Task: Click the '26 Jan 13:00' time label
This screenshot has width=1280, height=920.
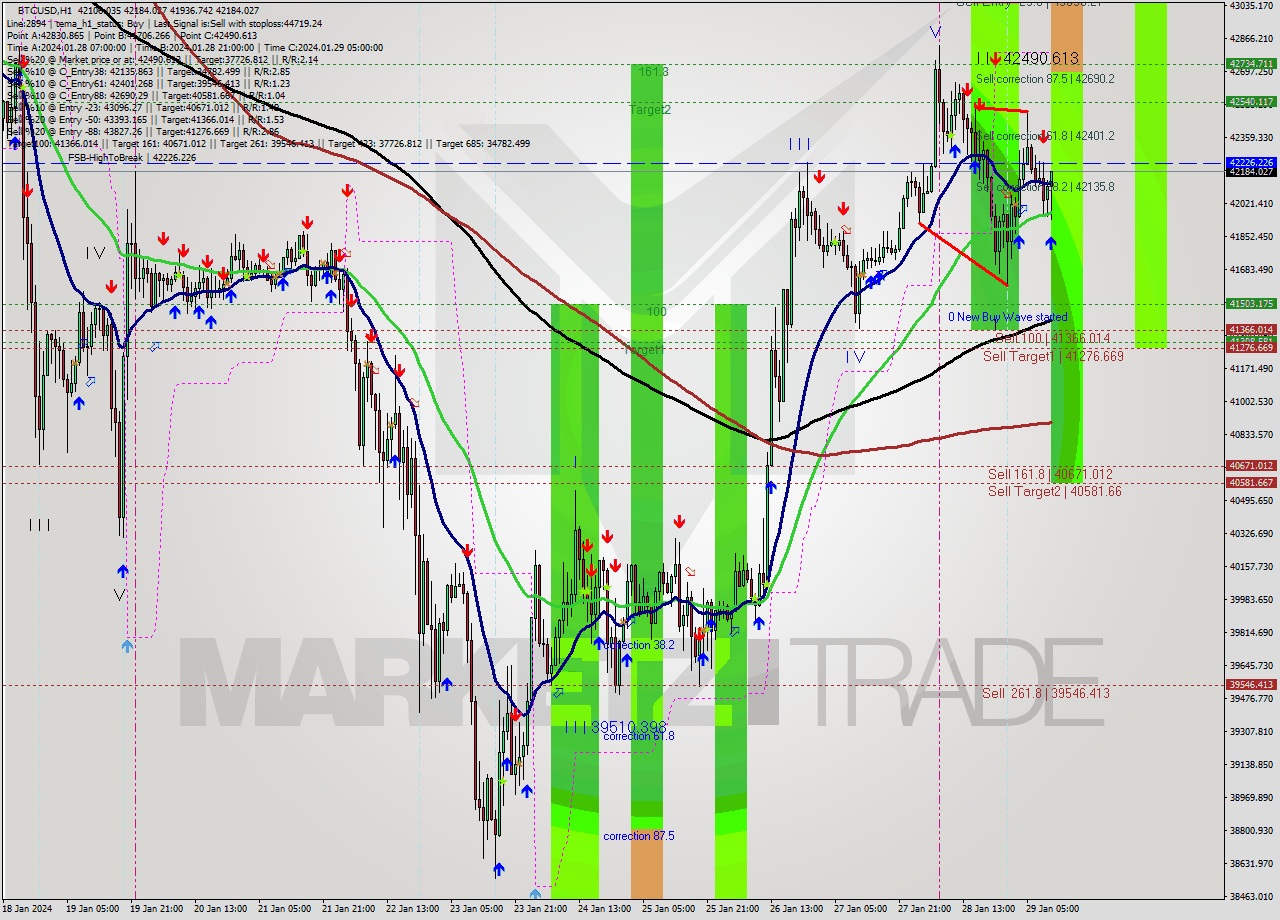Action: point(797,909)
